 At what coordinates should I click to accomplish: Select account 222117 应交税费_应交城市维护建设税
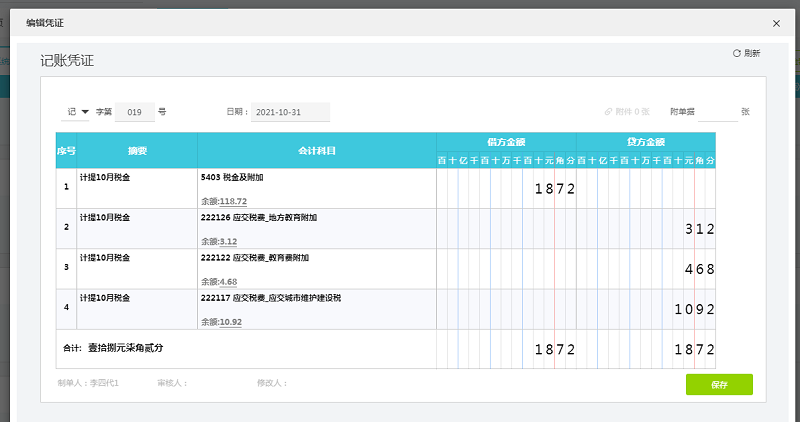(x=271, y=298)
